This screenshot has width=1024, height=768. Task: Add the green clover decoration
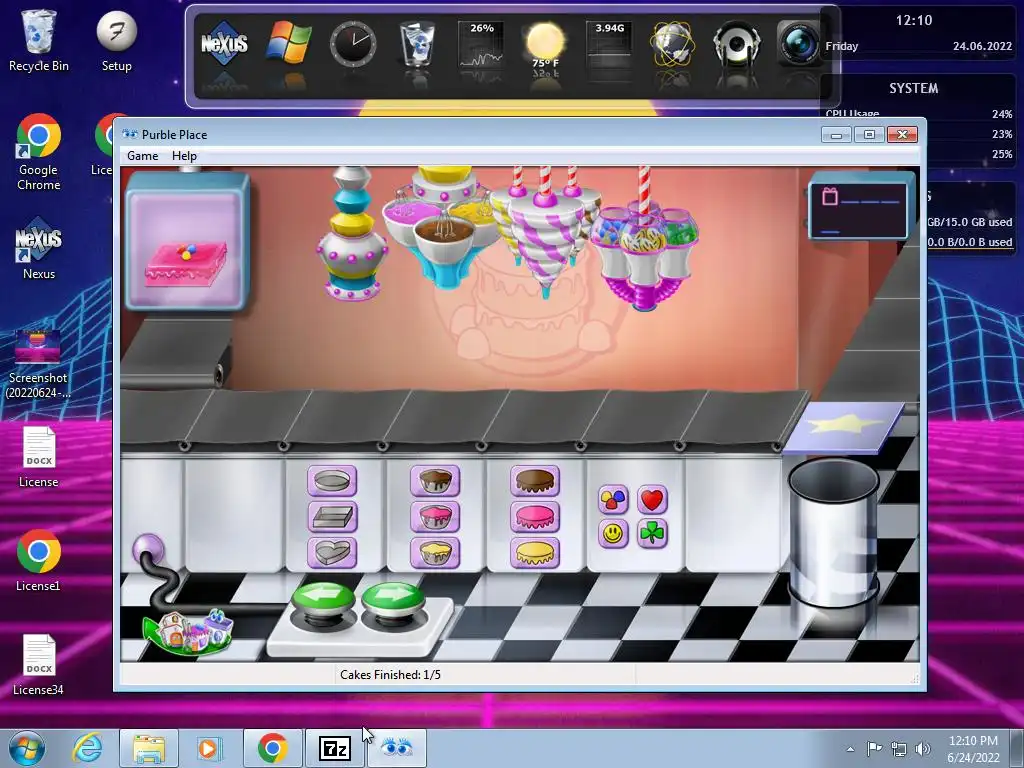pyautogui.click(x=652, y=534)
